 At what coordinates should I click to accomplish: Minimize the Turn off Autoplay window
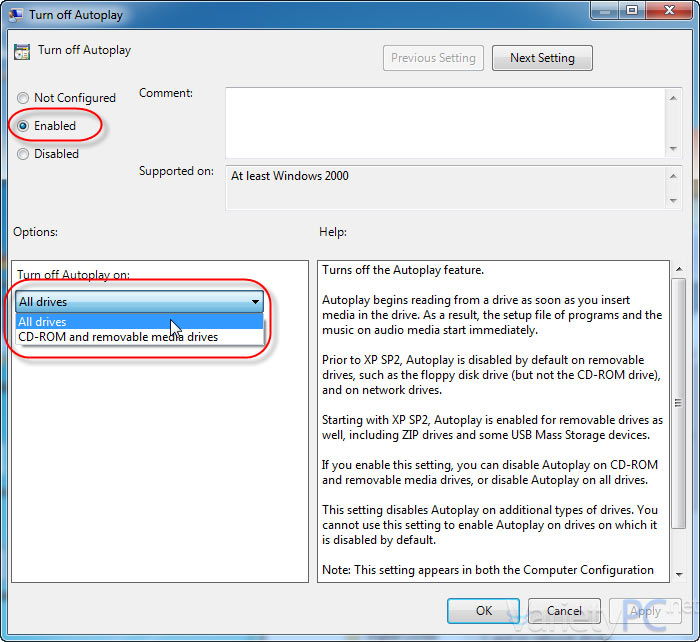tap(605, 11)
